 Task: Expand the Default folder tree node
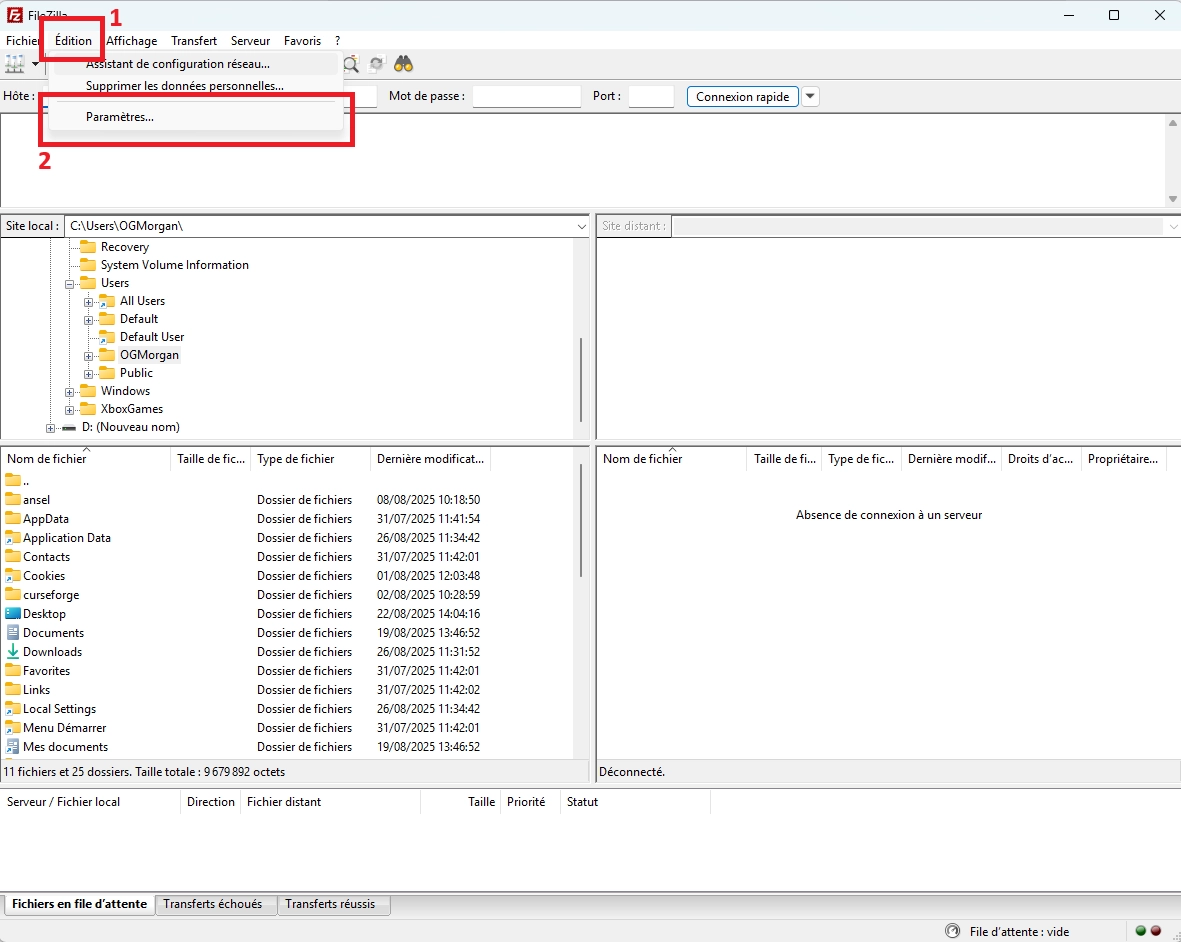coord(88,320)
